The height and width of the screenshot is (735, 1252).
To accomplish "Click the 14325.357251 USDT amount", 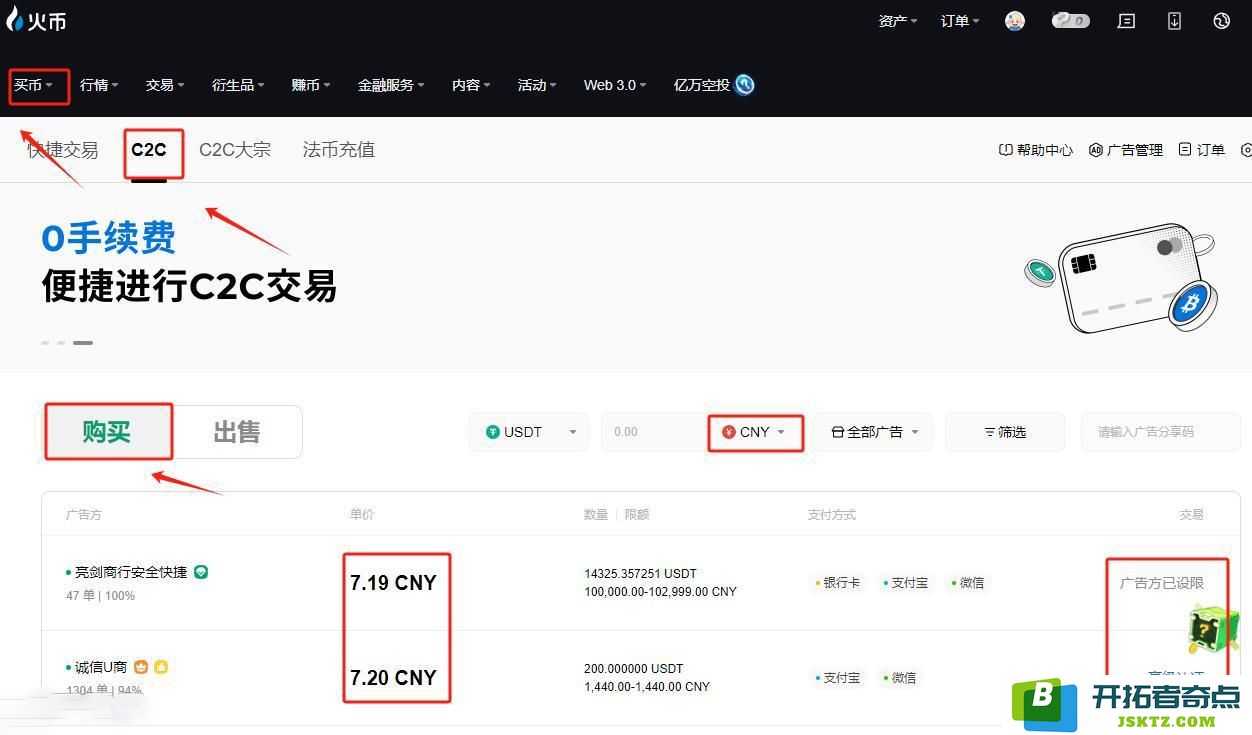I will tap(640, 574).
